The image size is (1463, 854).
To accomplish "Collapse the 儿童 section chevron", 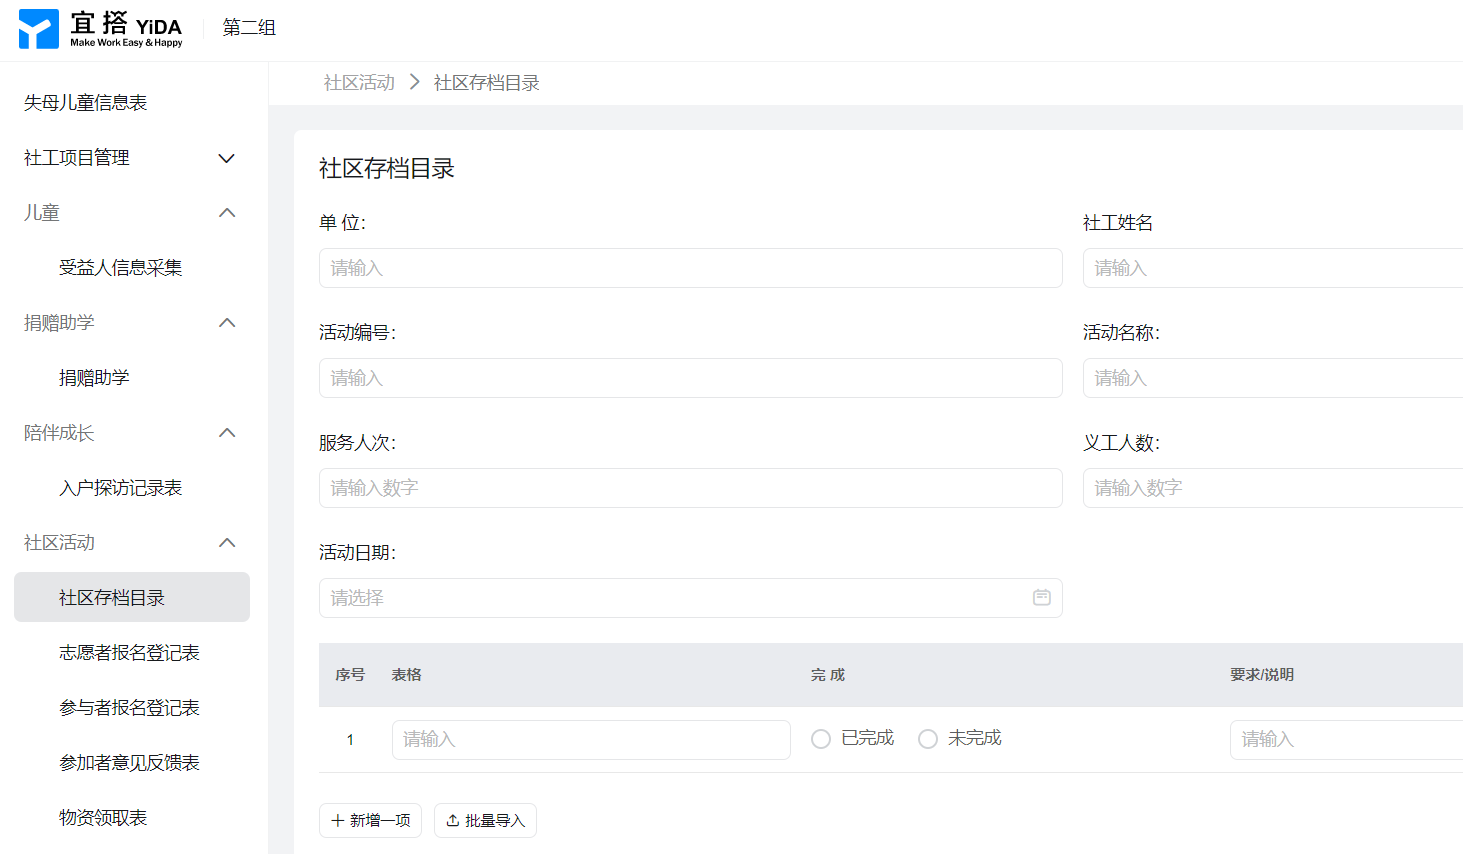I will (227, 213).
